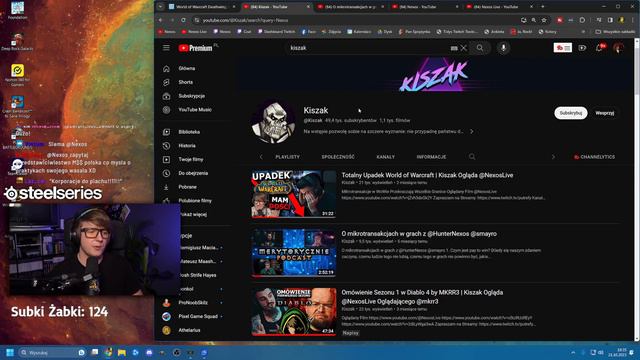Click the browser address bar
Image resolution: width=640 pixels, height=360 pixels.
(x=355, y=20)
